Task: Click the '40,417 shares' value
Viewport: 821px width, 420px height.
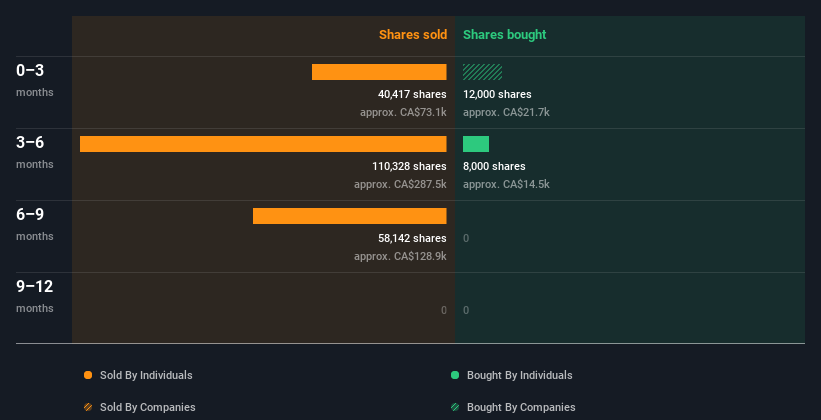Action: 412,94
